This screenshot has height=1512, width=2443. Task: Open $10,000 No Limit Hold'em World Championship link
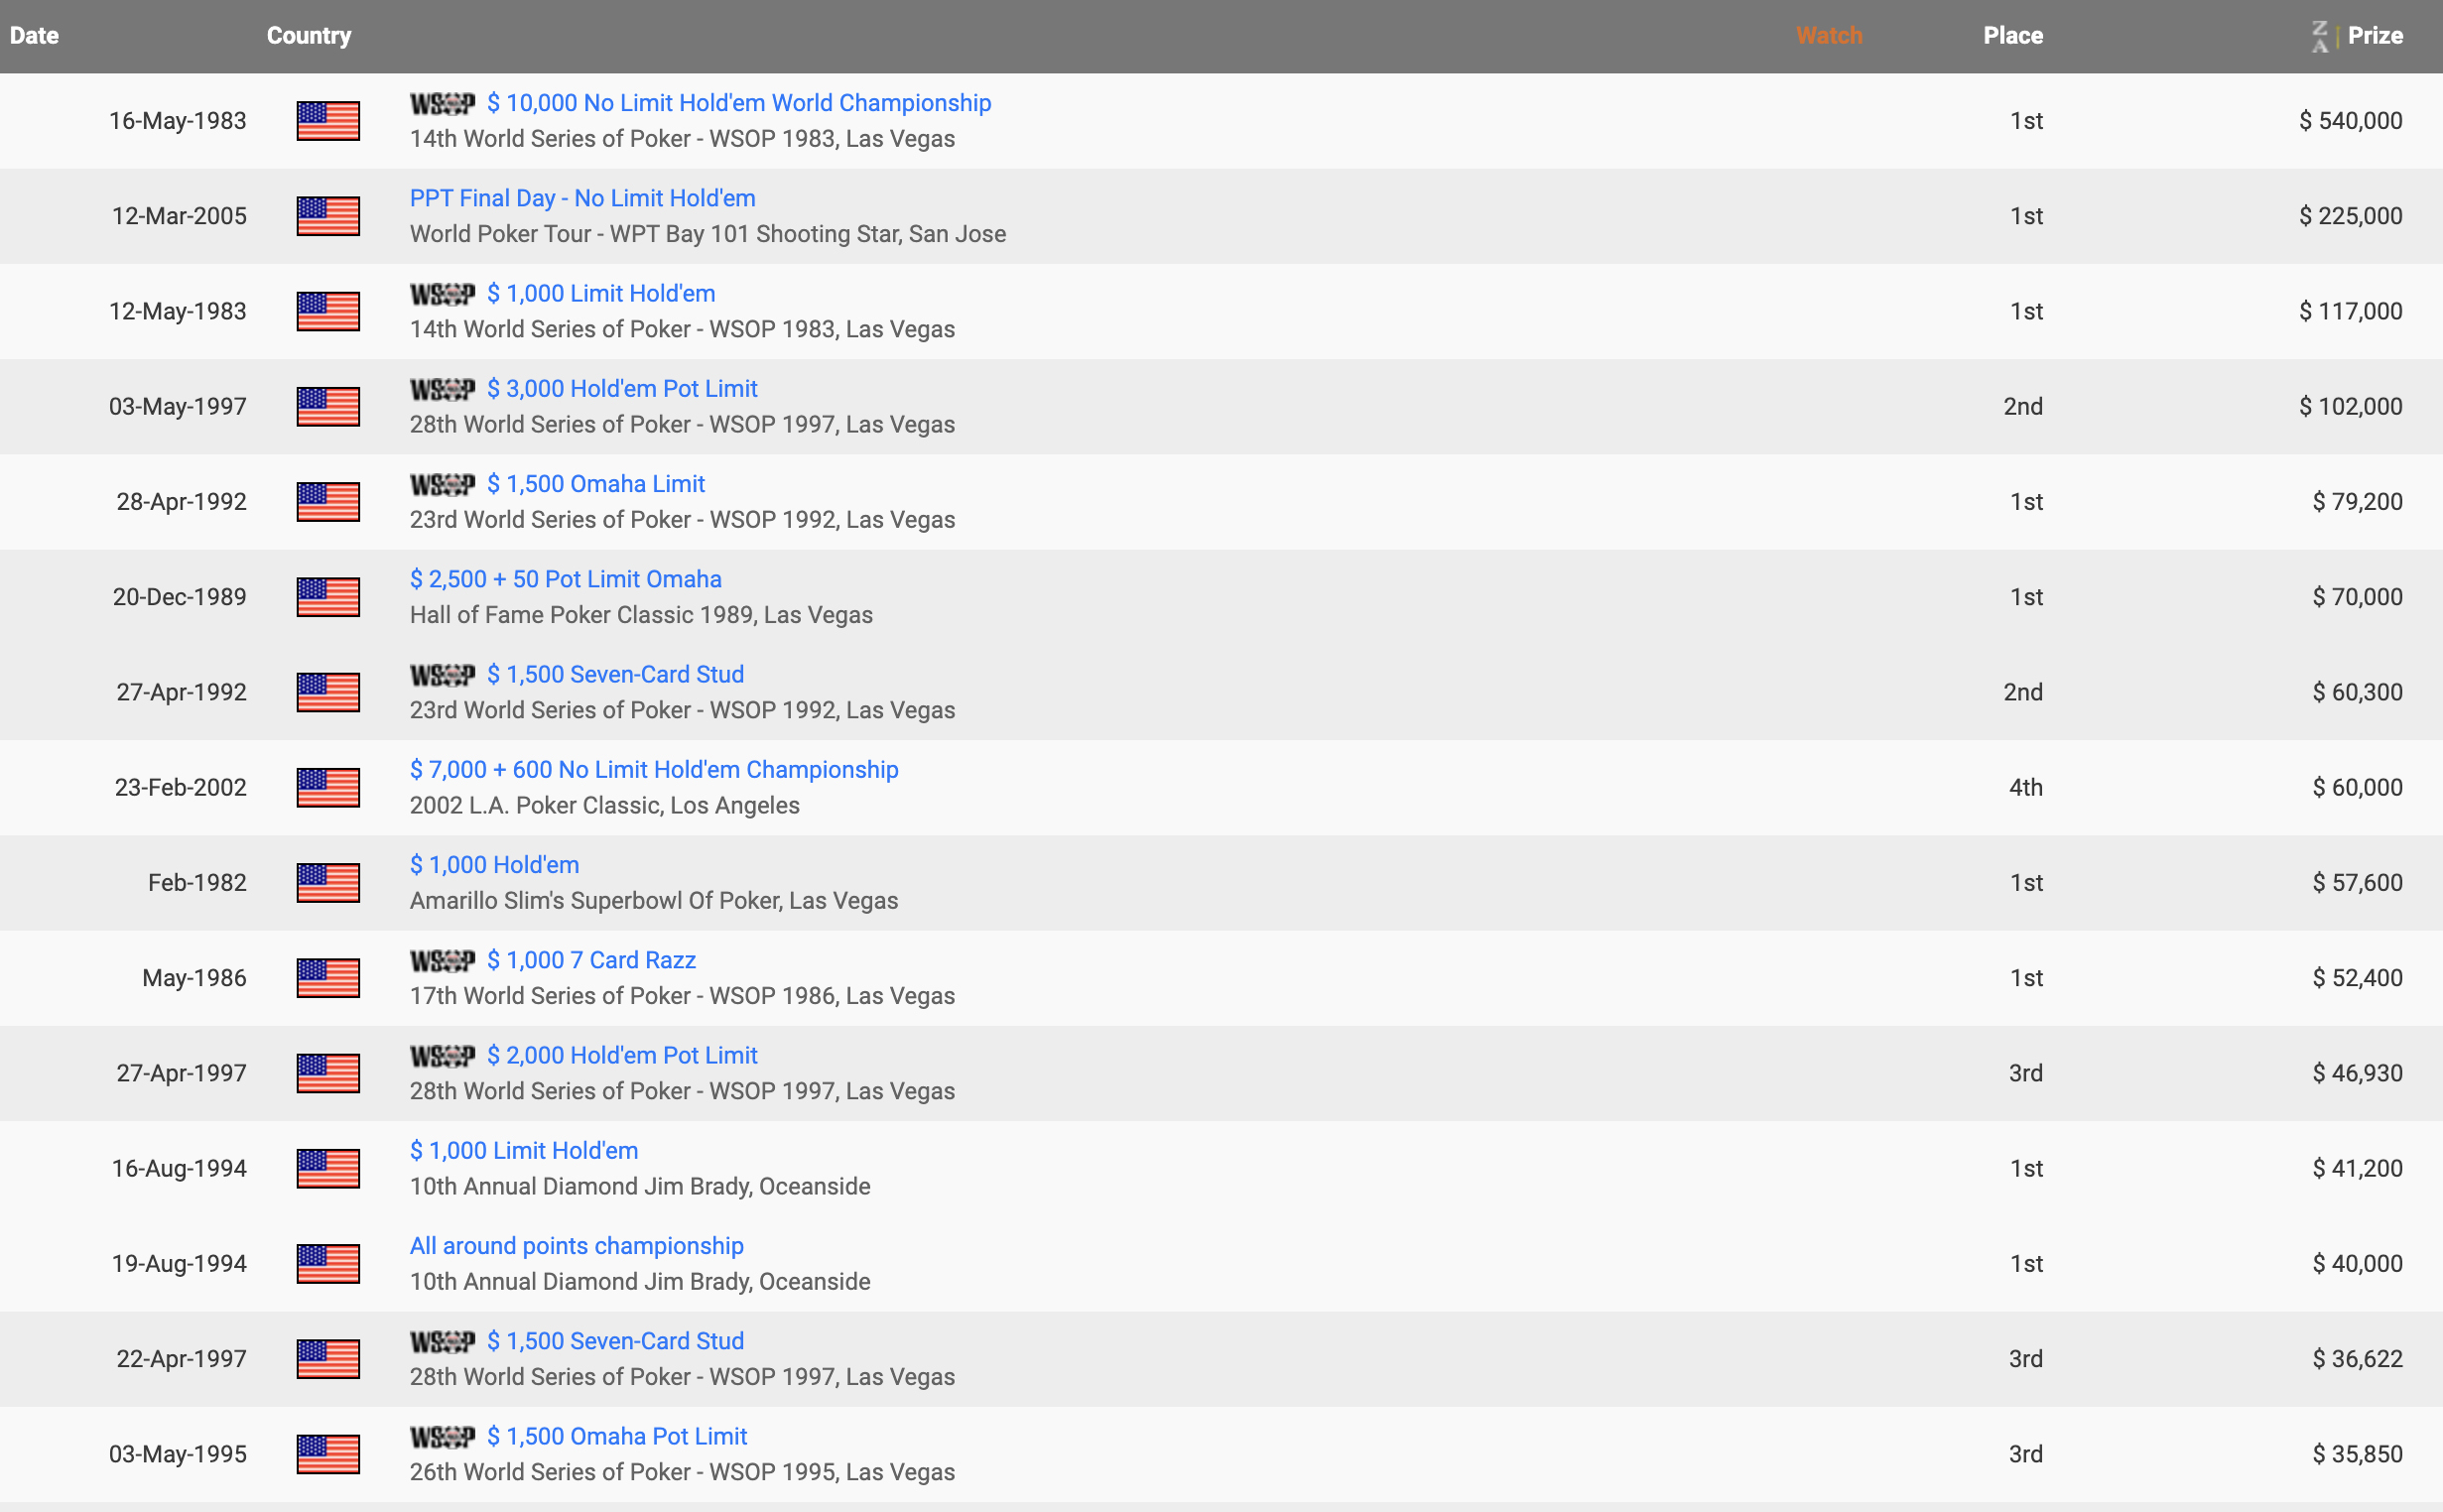click(738, 103)
